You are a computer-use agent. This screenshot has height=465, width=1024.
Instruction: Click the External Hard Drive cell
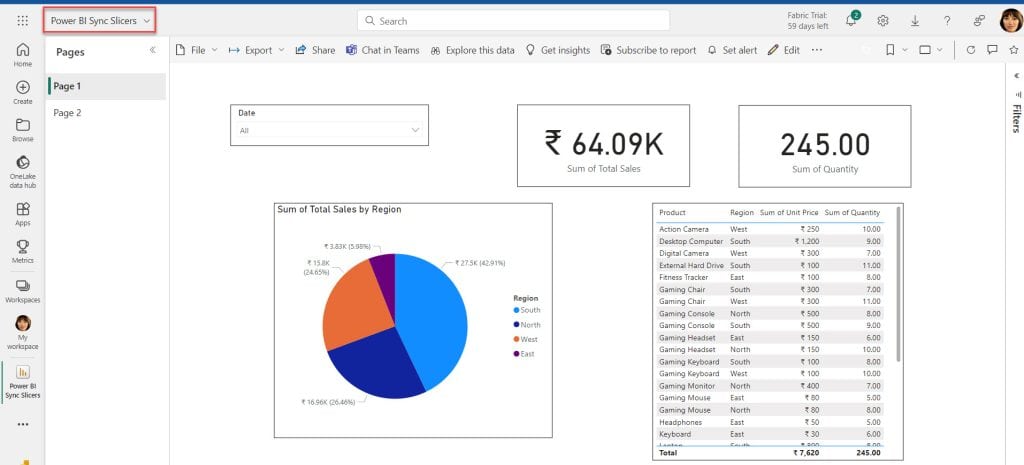click(x=692, y=266)
